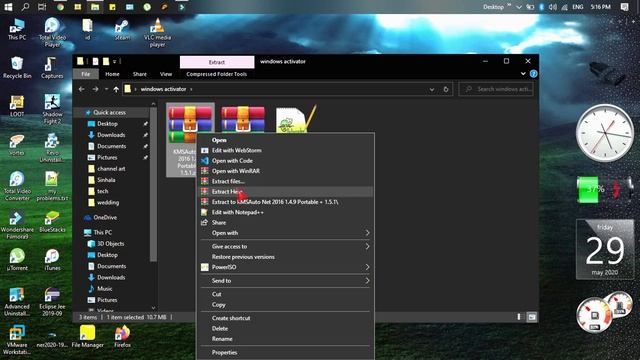Open my problems.txt file icon
Viewport: 640px width, 360px height.
point(52,186)
